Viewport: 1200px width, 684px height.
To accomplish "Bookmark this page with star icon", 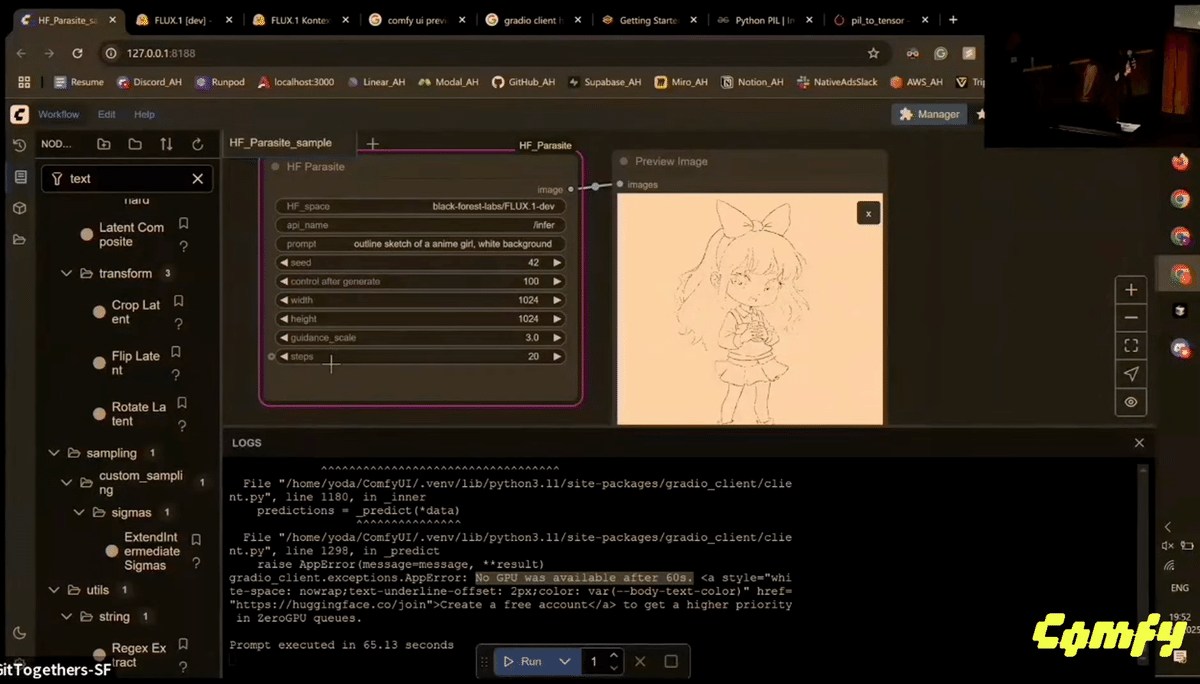I will coord(873,53).
